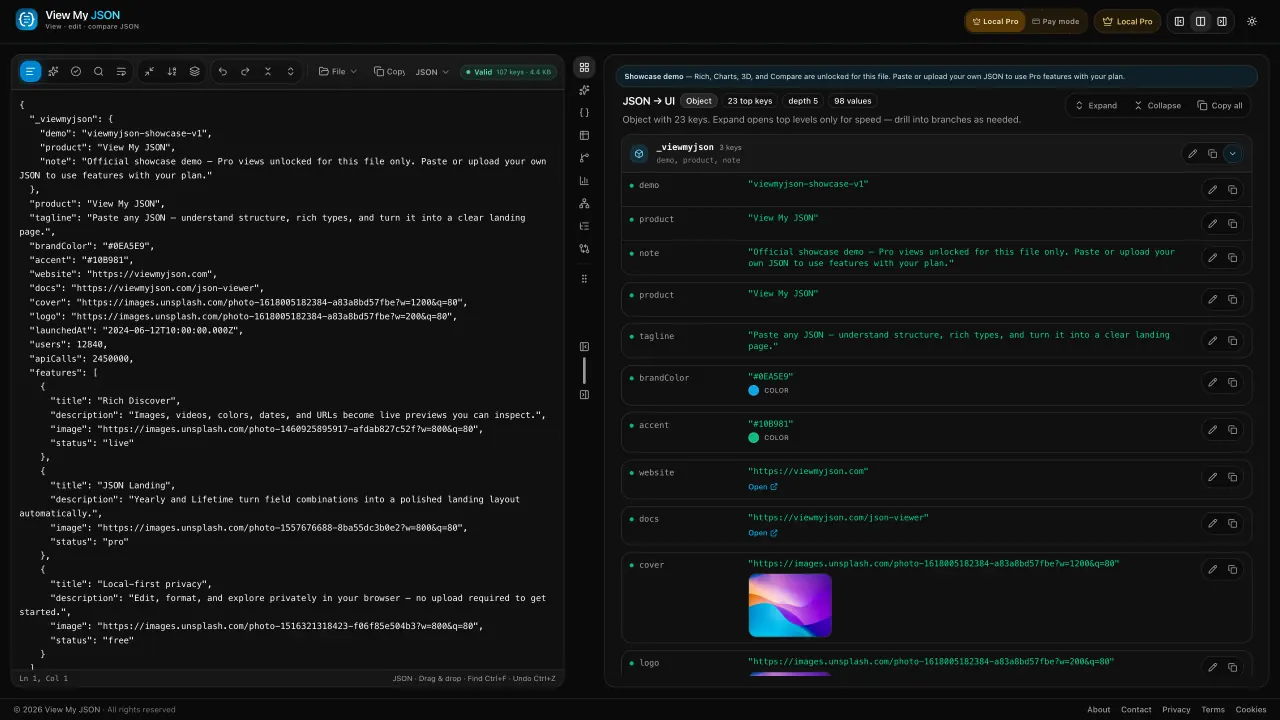The width and height of the screenshot is (1280, 720).
Task: Open the Privacy link in footer
Action: click(1176, 710)
